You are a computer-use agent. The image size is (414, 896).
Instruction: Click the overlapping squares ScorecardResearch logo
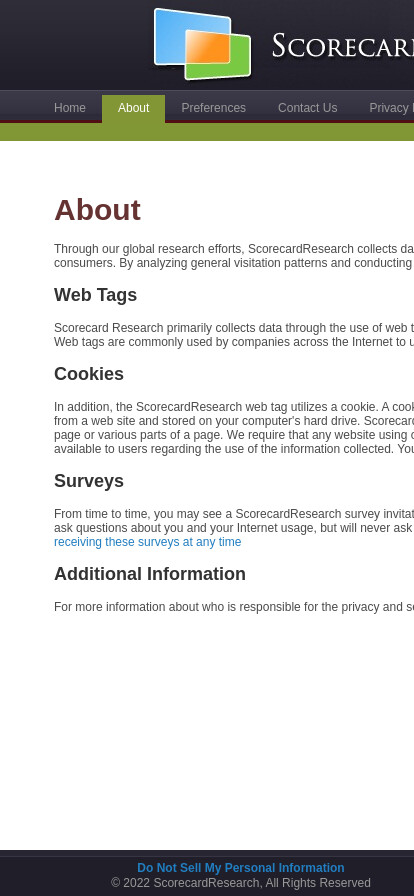[x=202, y=44]
